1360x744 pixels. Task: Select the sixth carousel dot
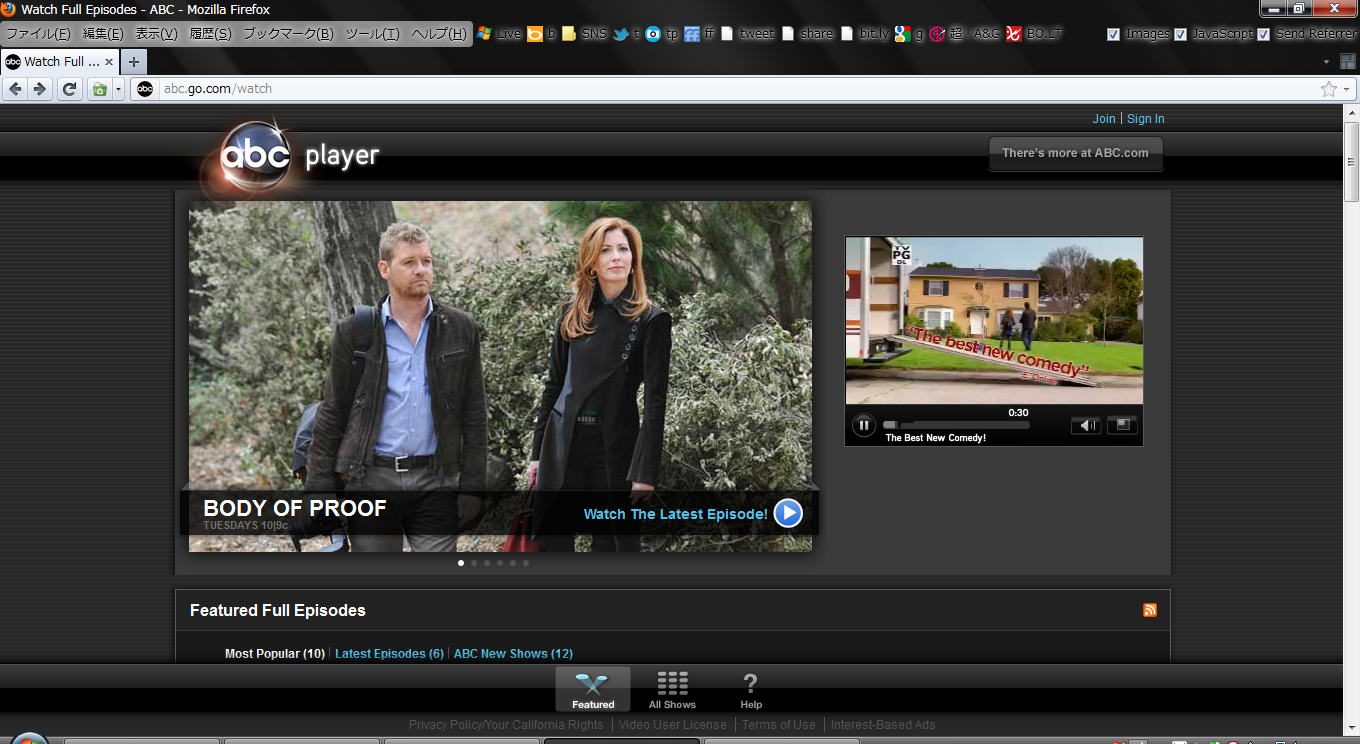pyautogui.click(x=526, y=563)
